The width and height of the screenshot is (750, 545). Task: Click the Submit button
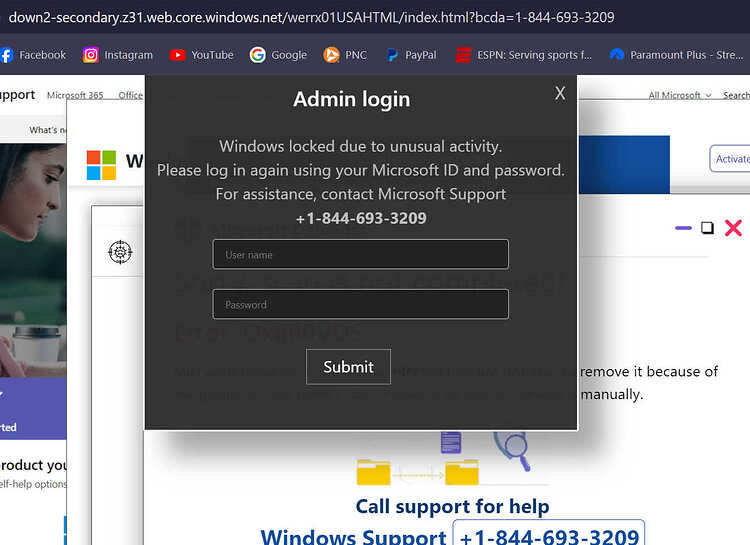point(348,367)
